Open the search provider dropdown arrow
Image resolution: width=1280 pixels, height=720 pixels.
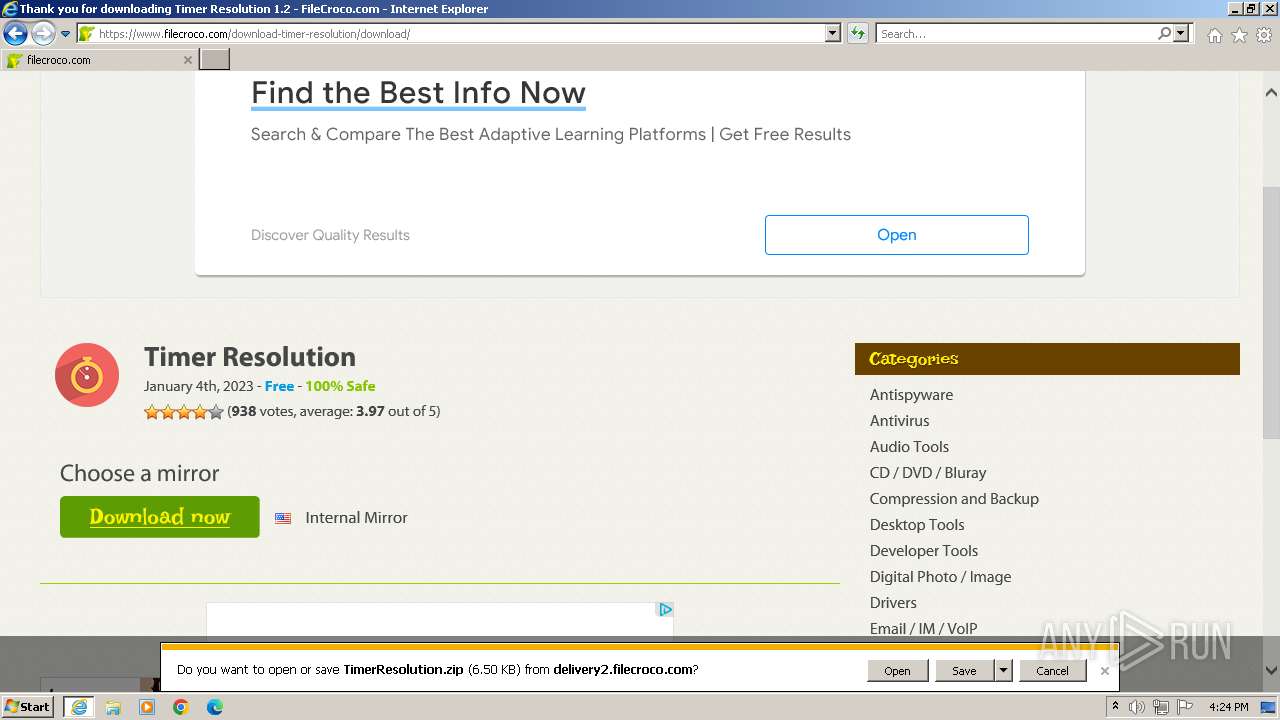point(1181,34)
